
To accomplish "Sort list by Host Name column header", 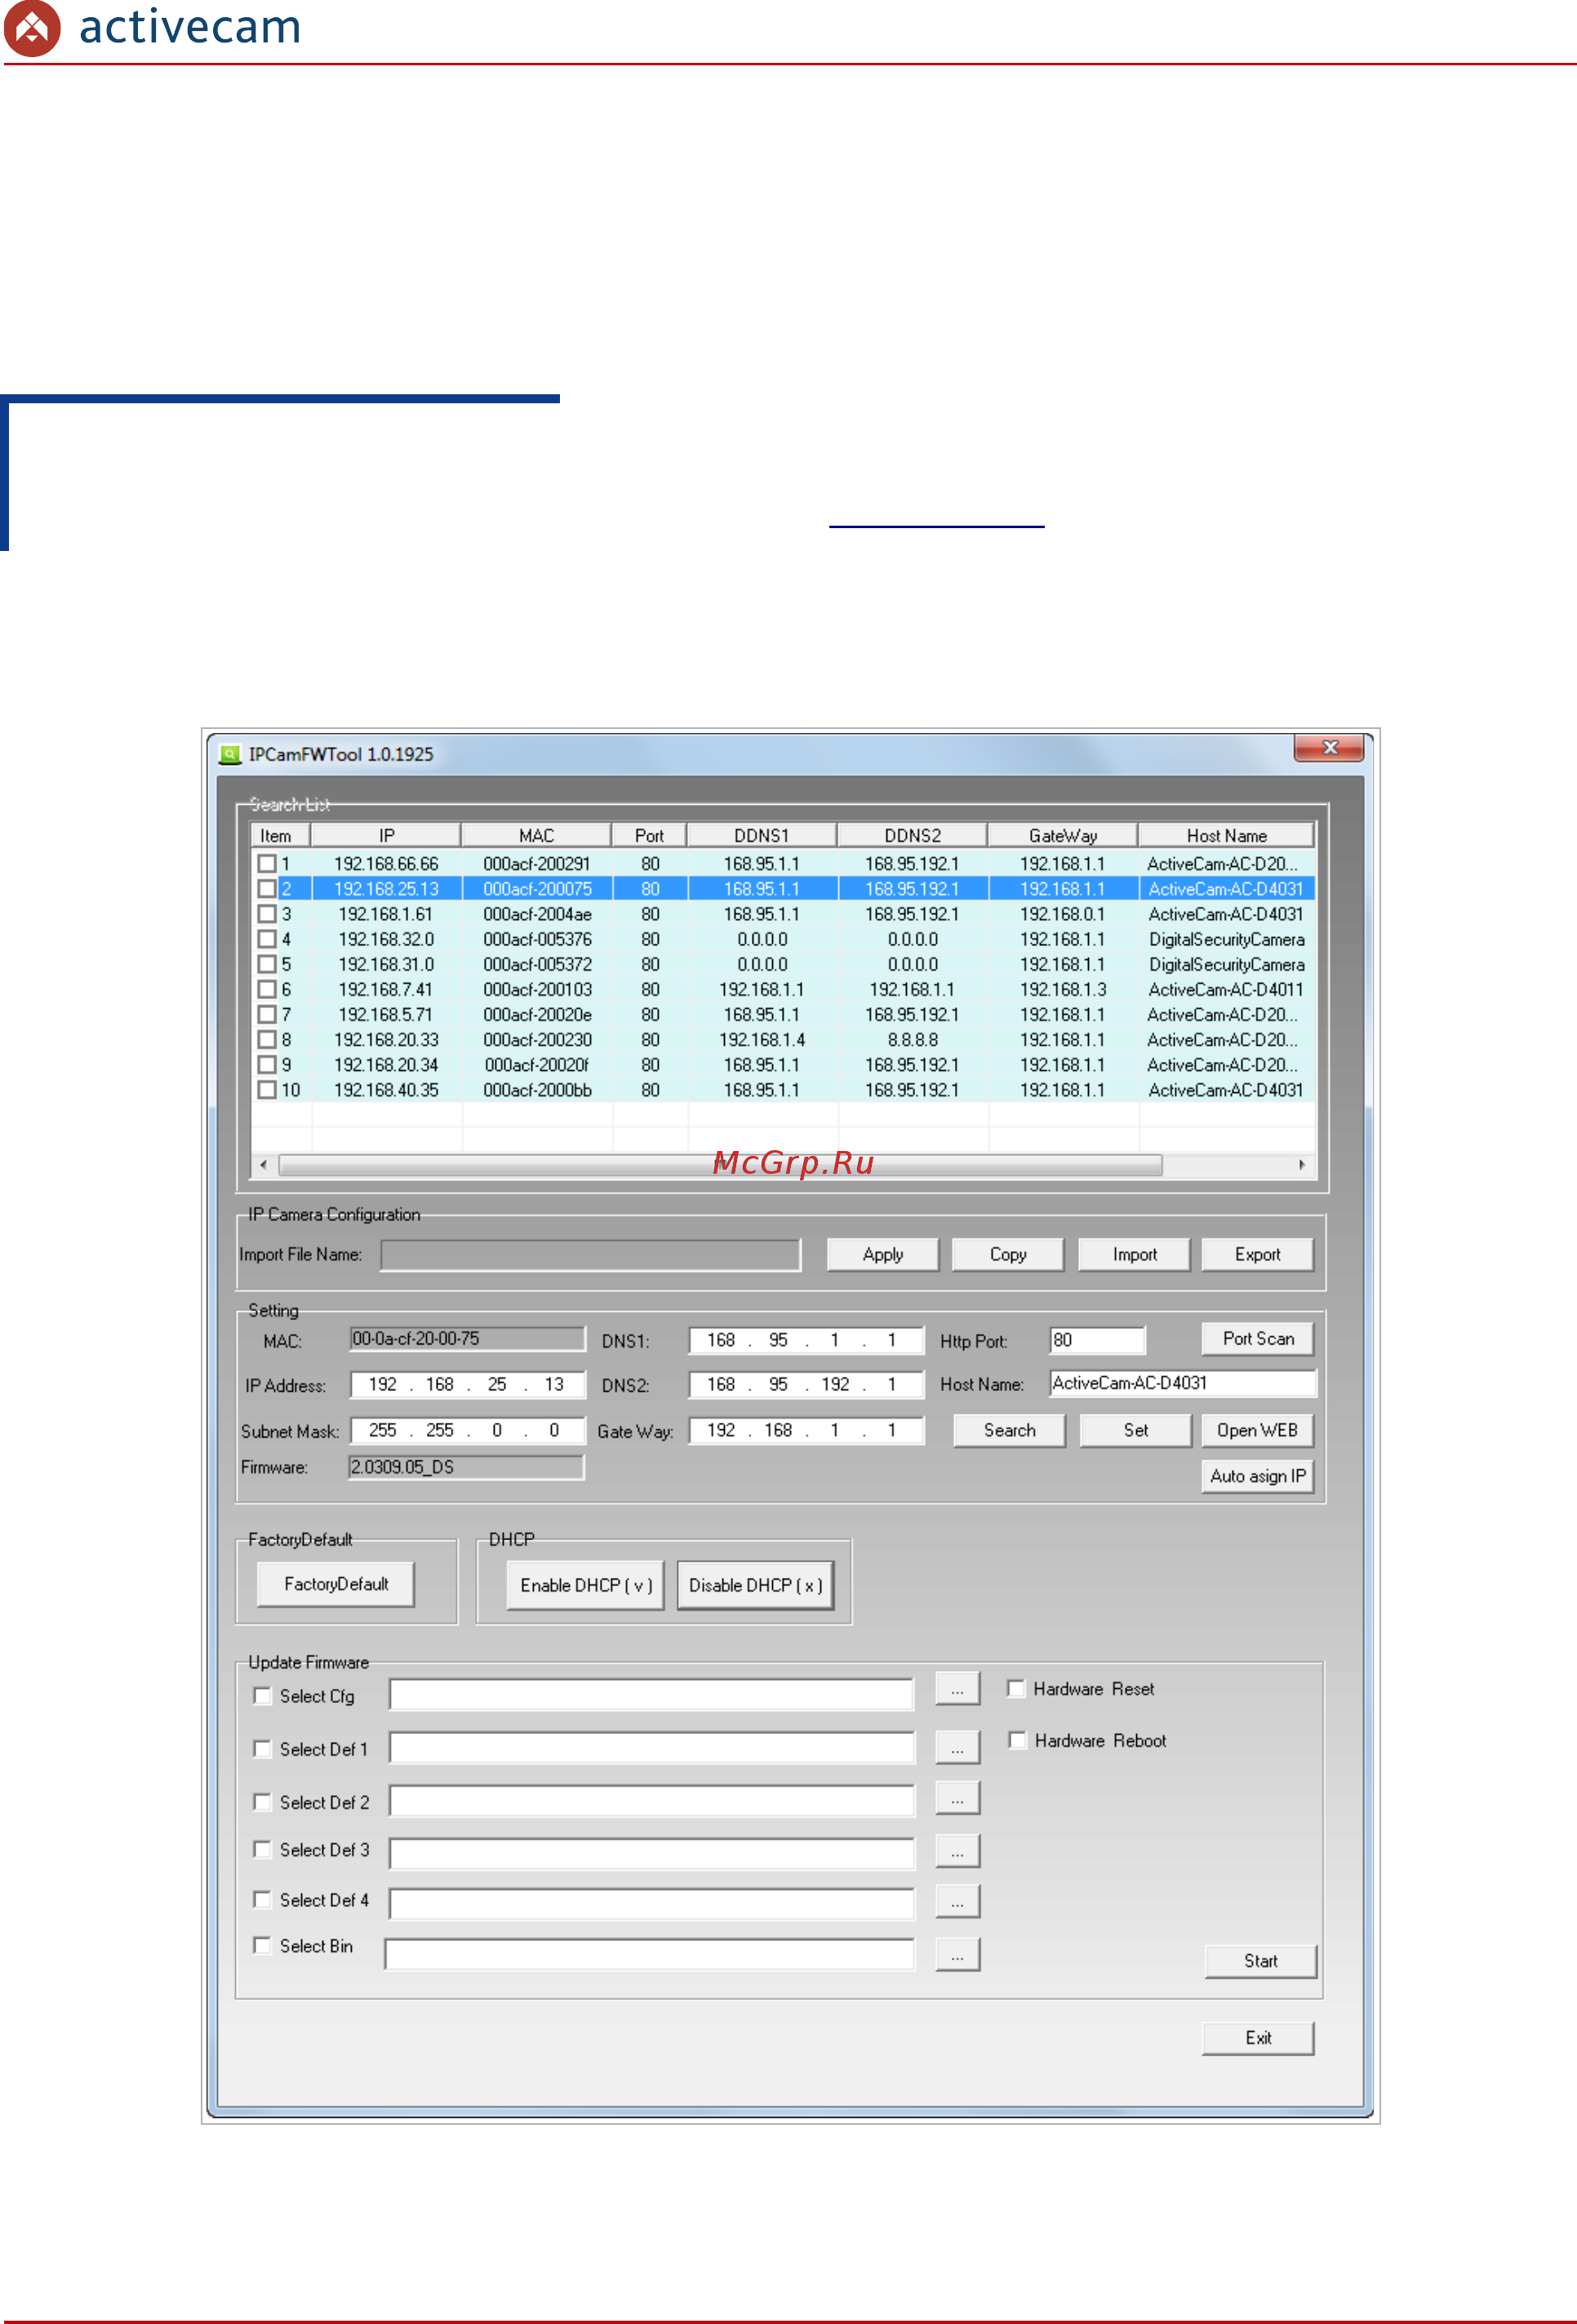I will 1226,835.
